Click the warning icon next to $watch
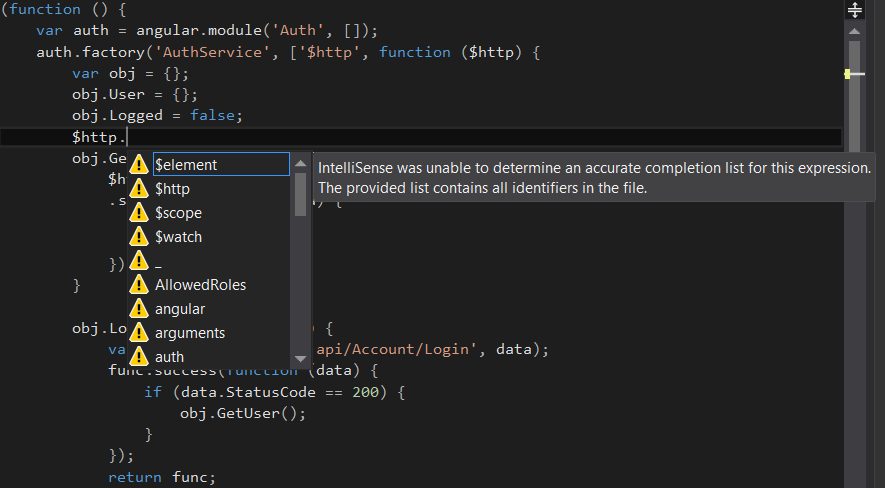This screenshot has width=885, height=488. tap(139, 237)
